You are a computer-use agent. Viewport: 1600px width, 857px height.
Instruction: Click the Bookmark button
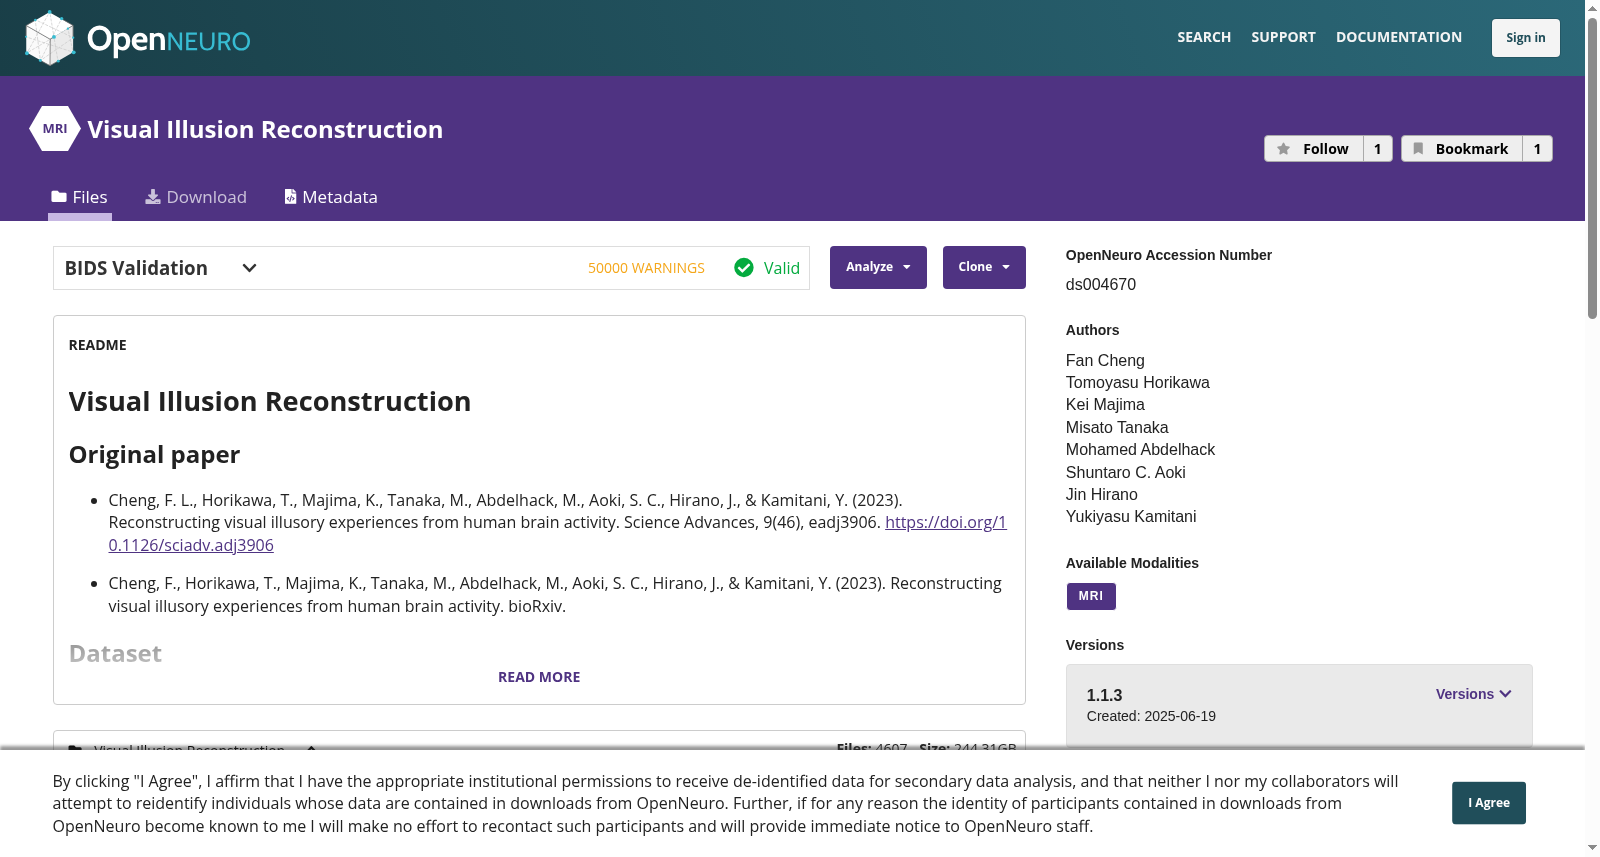(1462, 149)
